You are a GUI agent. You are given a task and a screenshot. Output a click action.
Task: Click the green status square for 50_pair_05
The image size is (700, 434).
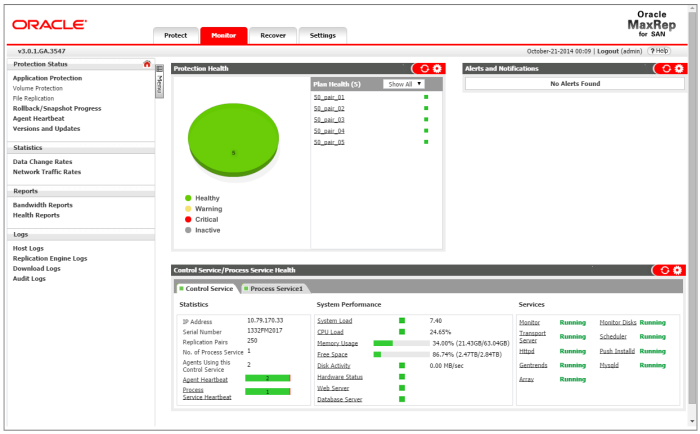click(426, 142)
